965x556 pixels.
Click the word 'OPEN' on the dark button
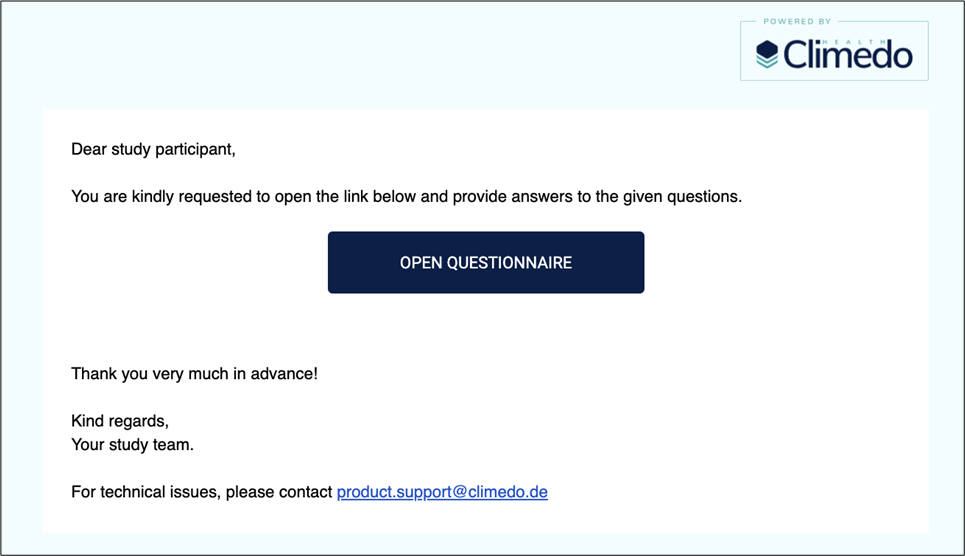[421, 263]
